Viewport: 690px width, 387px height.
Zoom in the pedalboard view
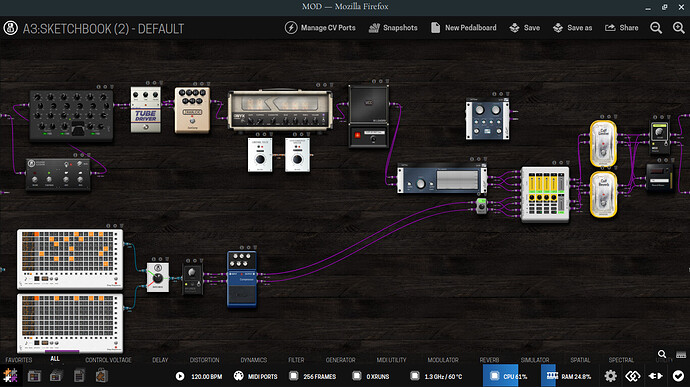coord(679,28)
